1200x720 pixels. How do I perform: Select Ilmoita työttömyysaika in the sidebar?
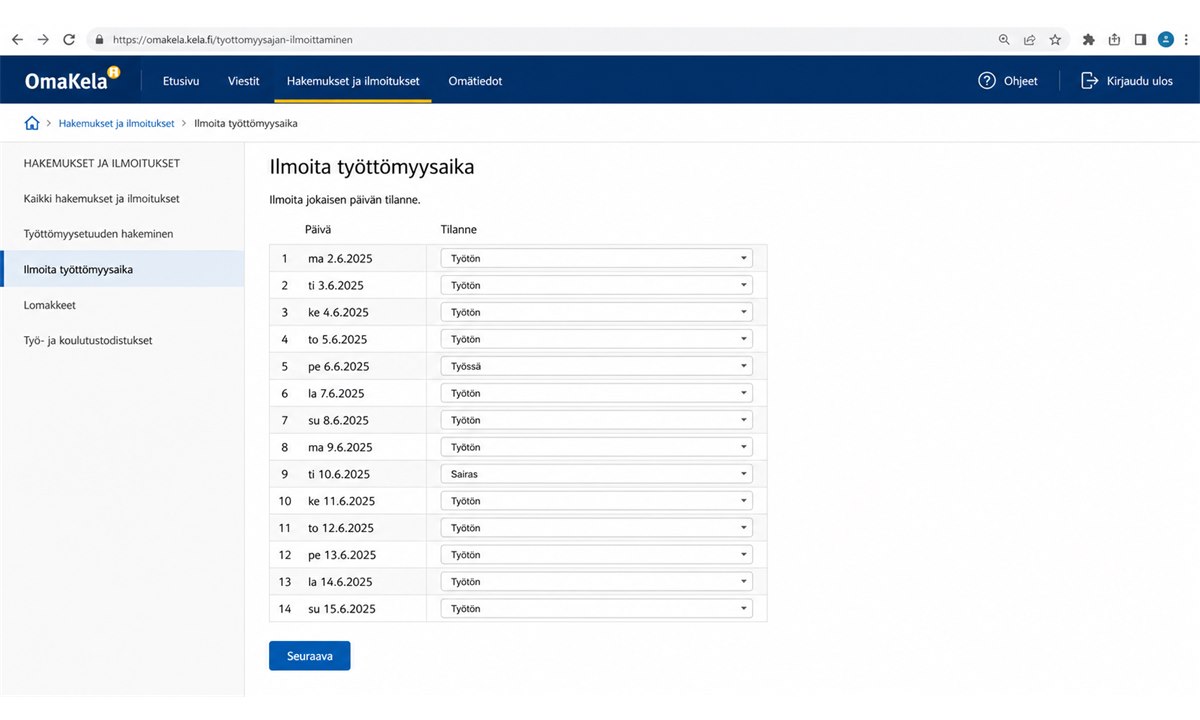coord(122,270)
